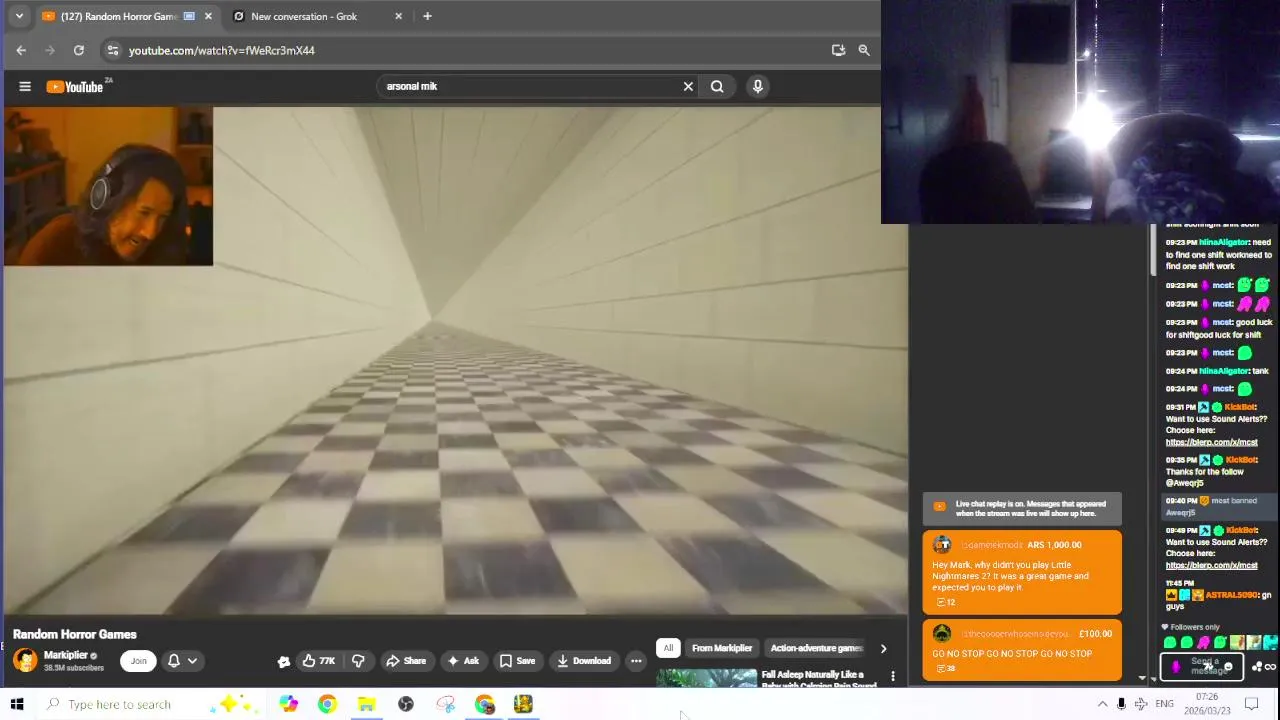This screenshot has height=720, width=1280.
Task: Open a new browser tab
Action: (427, 16)
